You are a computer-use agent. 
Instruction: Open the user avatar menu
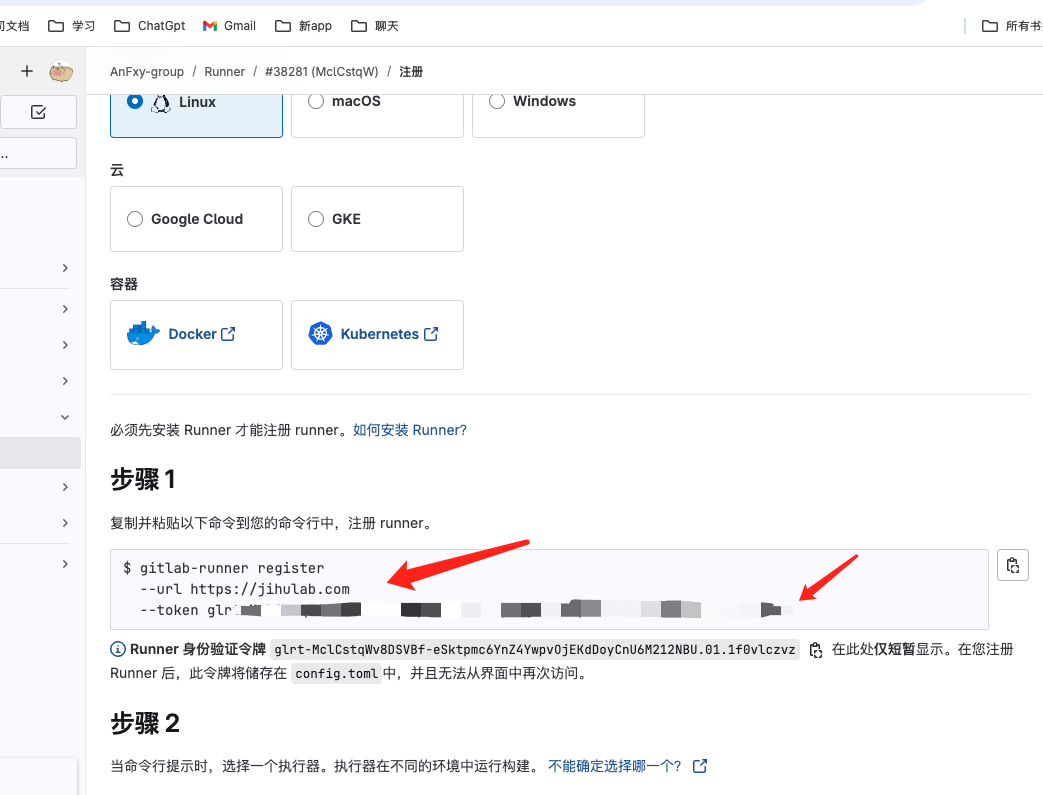point(61,71)
